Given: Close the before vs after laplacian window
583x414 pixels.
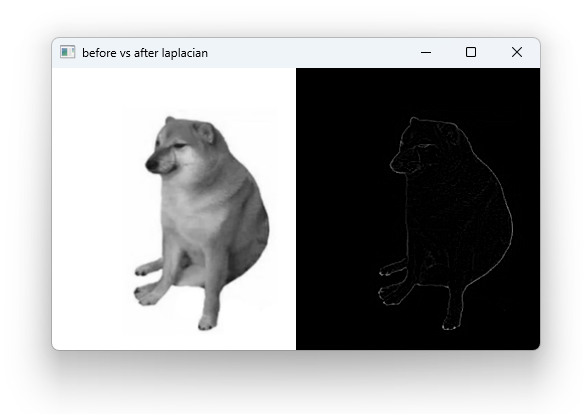Looking at the screenshot, I should 517,52.
